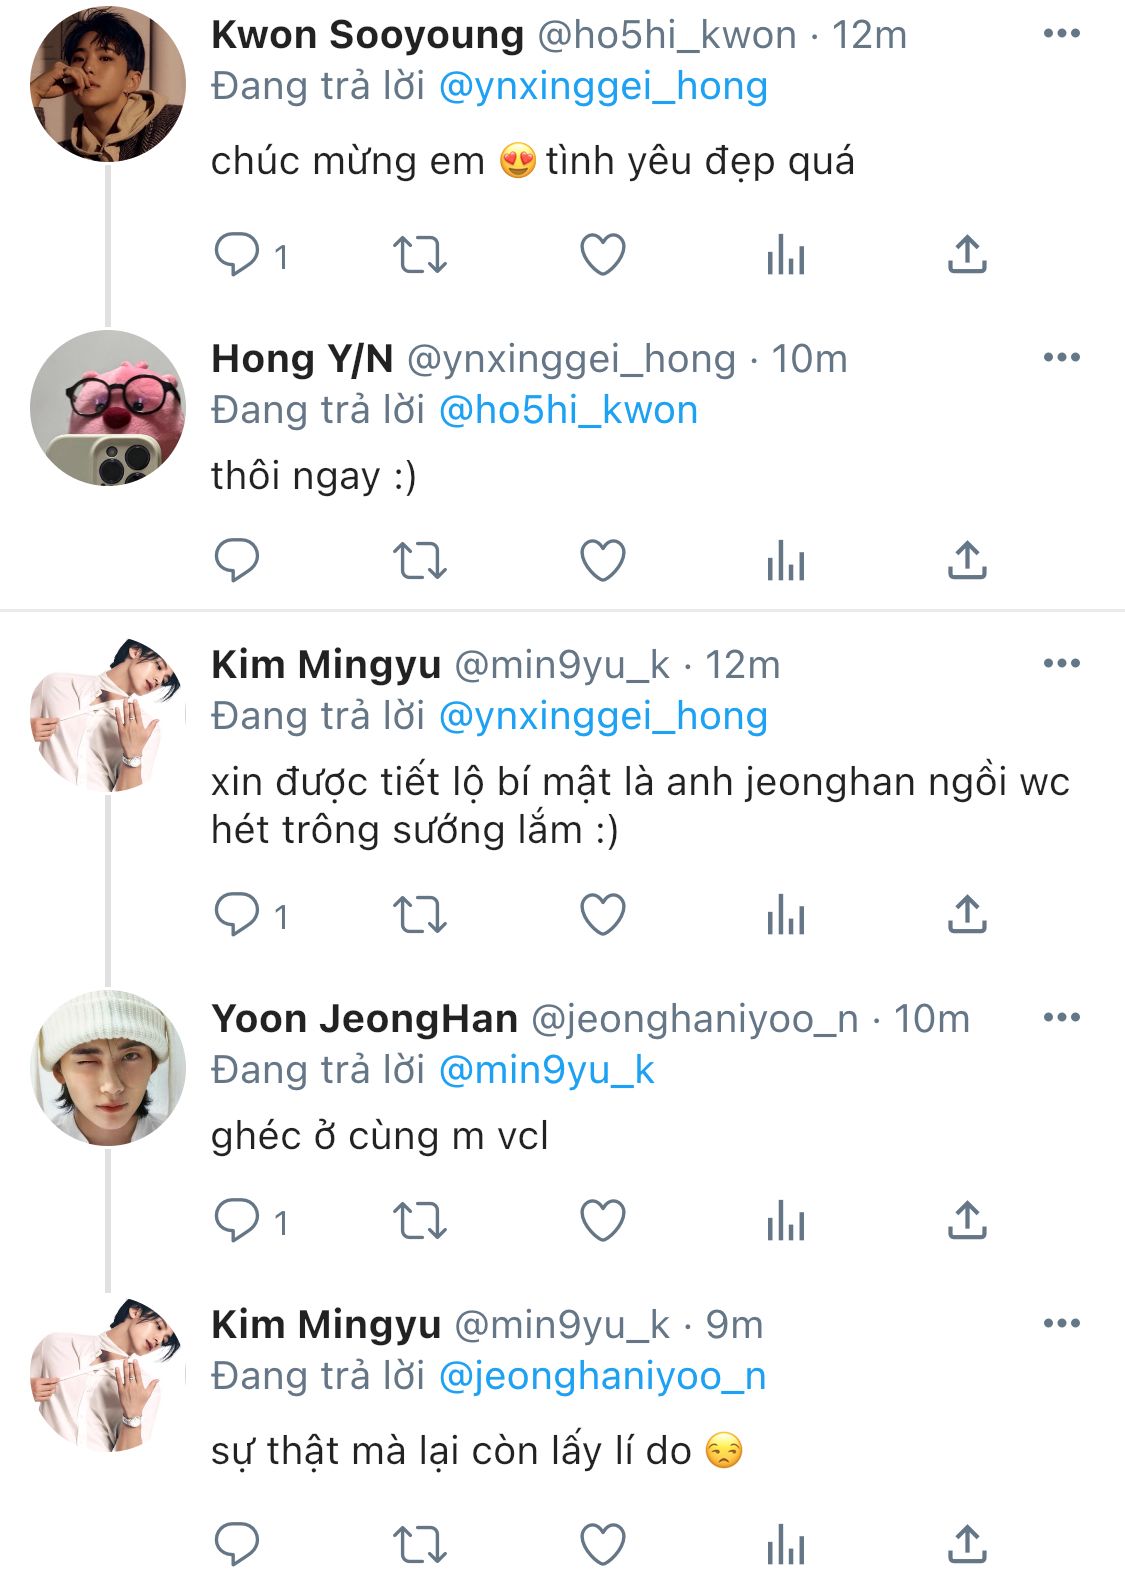The width and height of the screenshot is (1125, 1582).
Task: Like Kwon Sooyoung's congratulation tweet
Action: point(603,255)
